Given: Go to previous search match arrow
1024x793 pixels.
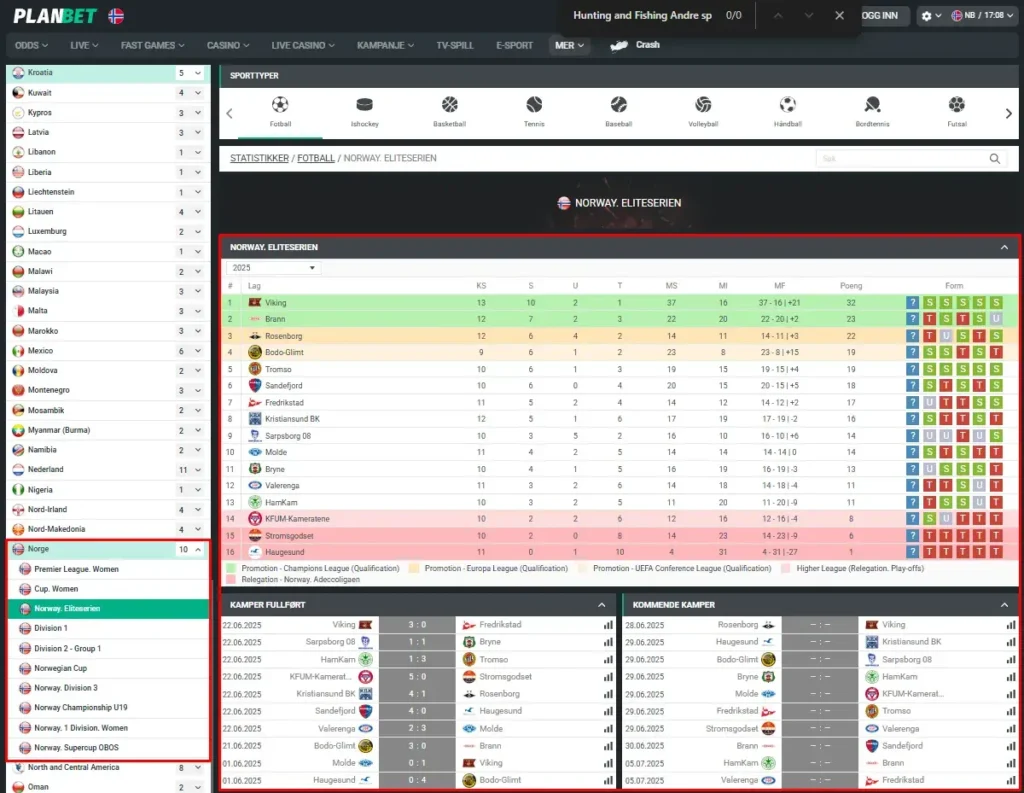Looking at the screenshot, I should click(x=778, y=16).
